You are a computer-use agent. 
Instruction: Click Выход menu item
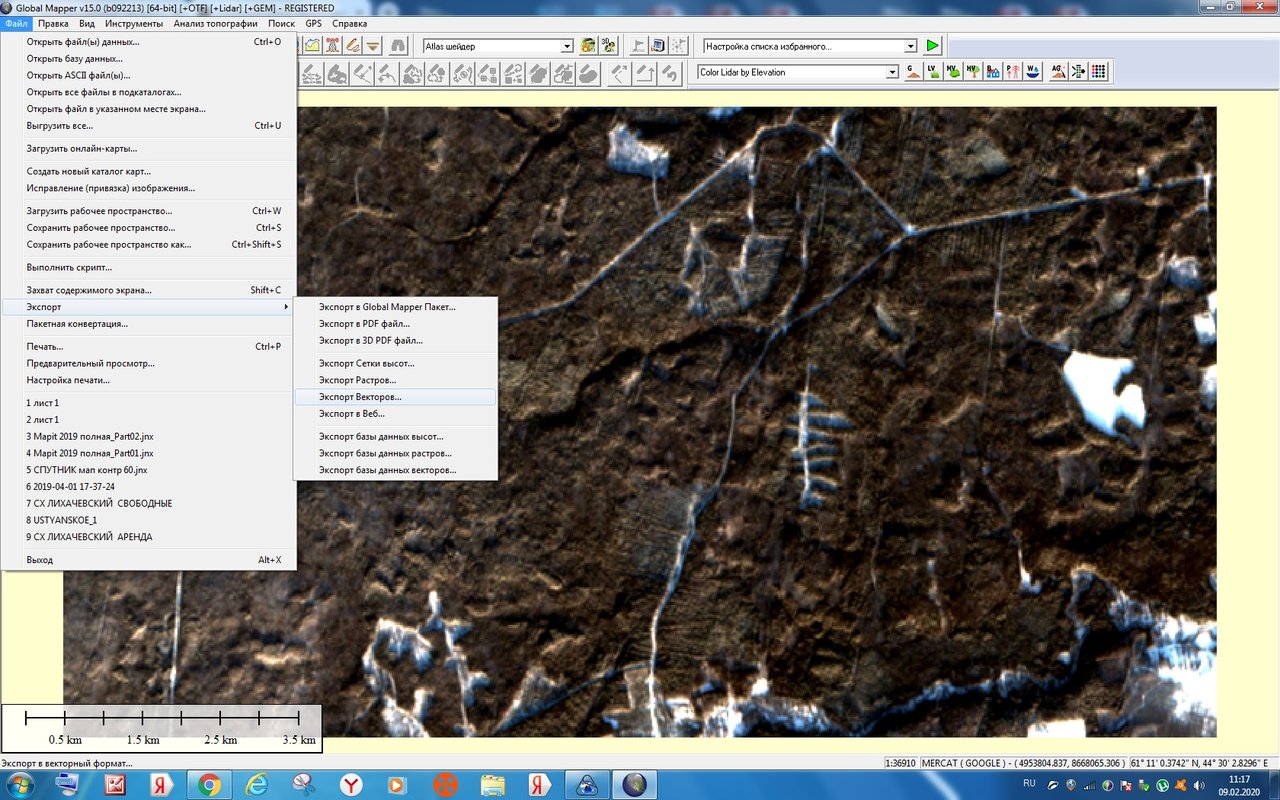click(x=148, y=560)
